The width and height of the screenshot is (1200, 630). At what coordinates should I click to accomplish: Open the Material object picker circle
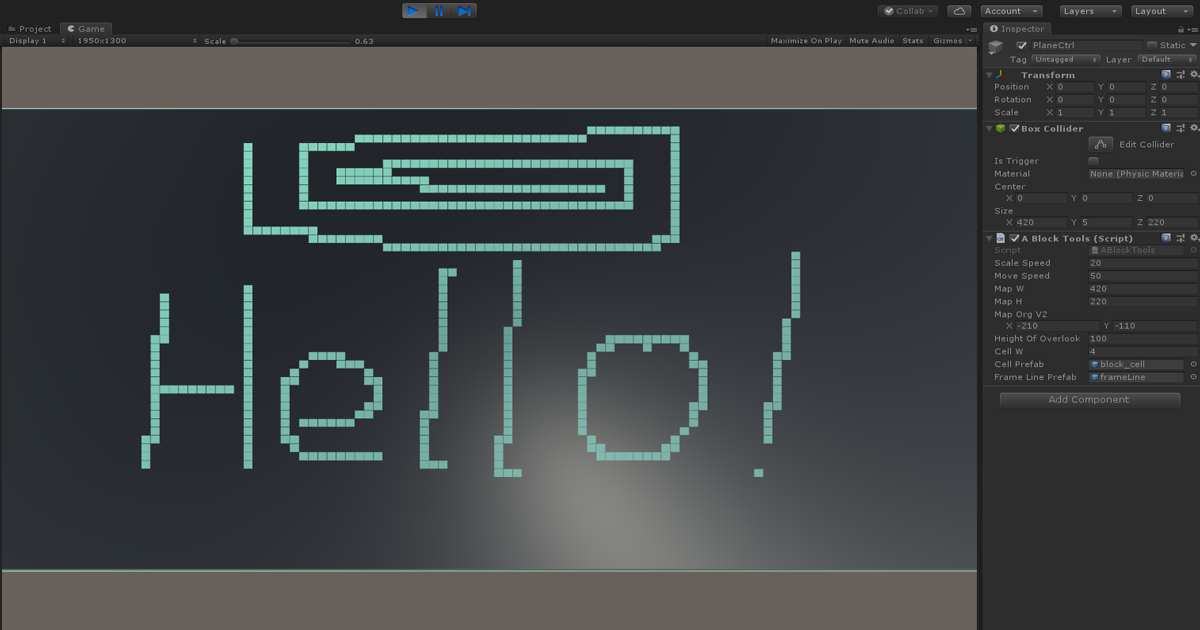[1193, 174]
